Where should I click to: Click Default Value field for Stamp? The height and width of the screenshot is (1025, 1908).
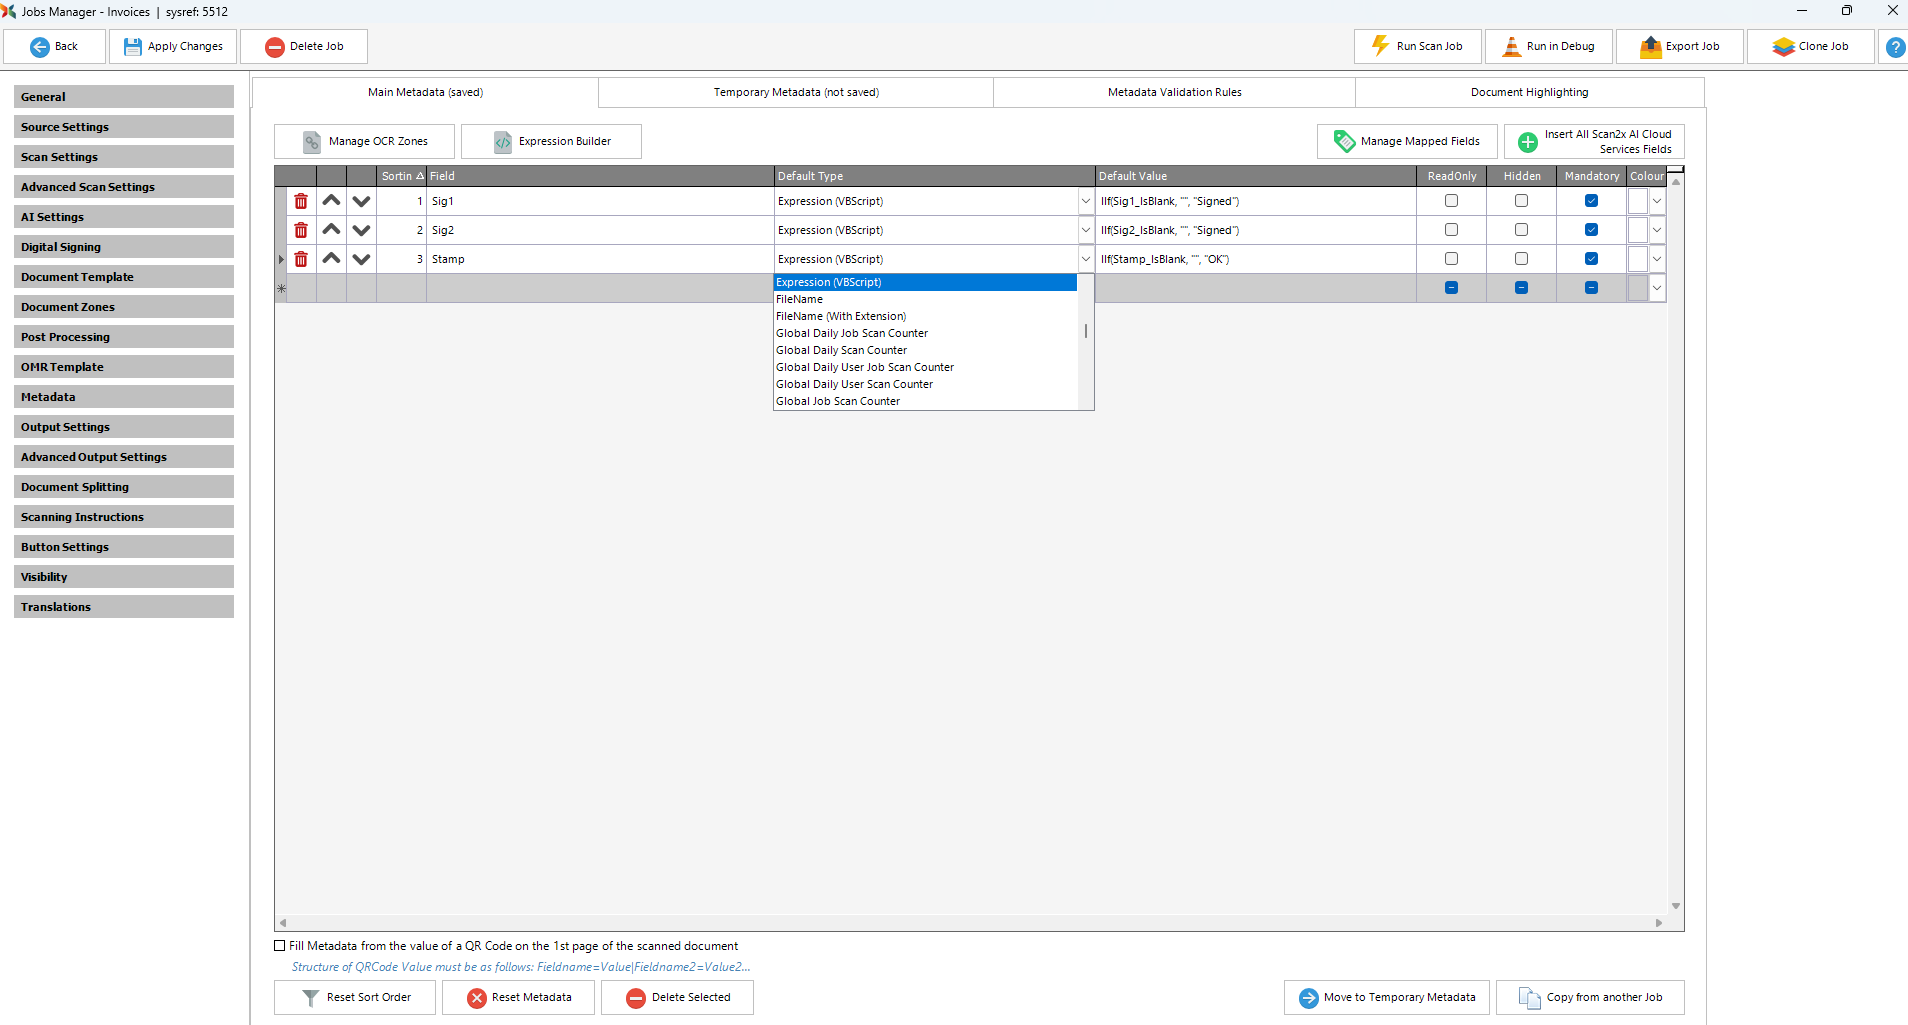[1256, 259]
